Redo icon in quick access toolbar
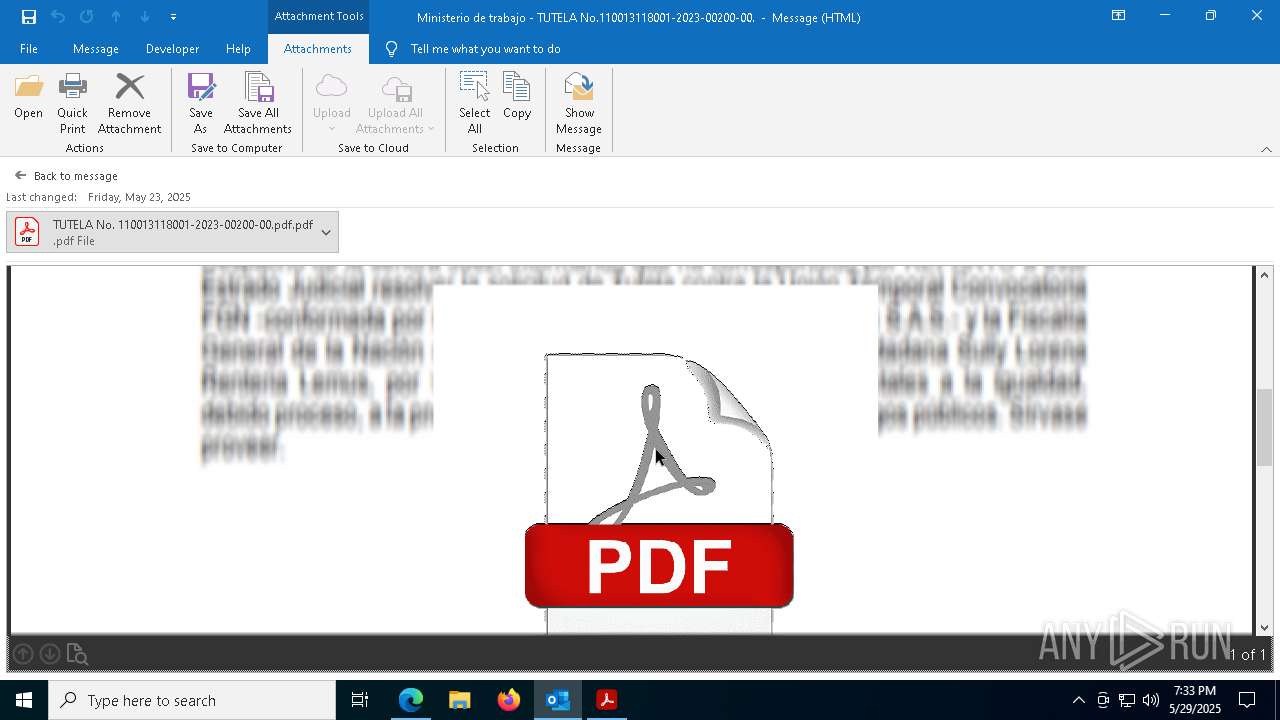Viewport: 1280px width, 720px height. pyautogui.click(x=87, y=17)
